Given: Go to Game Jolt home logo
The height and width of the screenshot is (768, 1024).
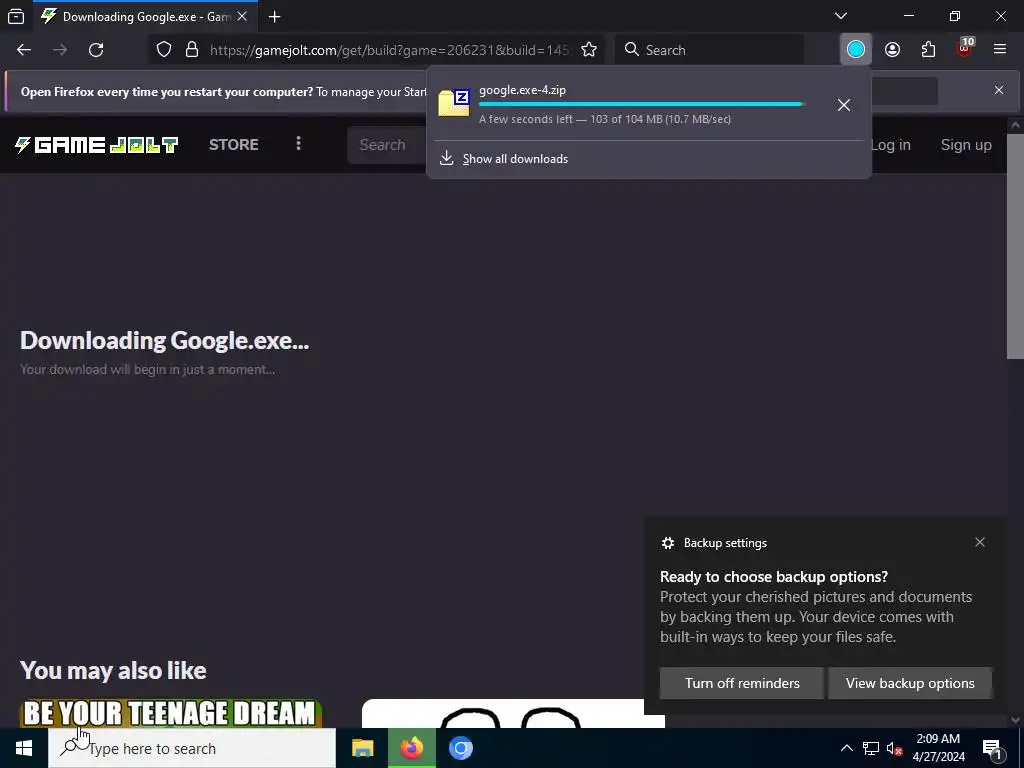Looking at the screenshot, I should [x=97, y=144].
